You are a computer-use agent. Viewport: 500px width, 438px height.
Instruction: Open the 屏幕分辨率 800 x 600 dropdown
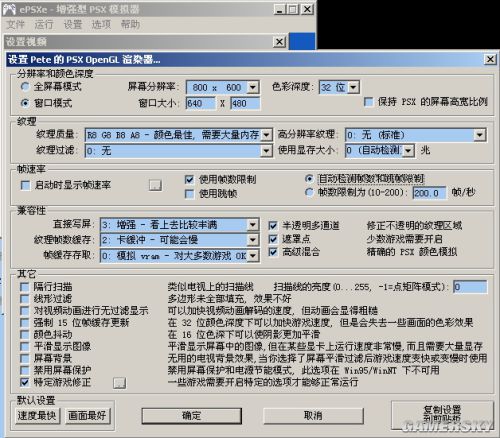[x=253, y=88]
